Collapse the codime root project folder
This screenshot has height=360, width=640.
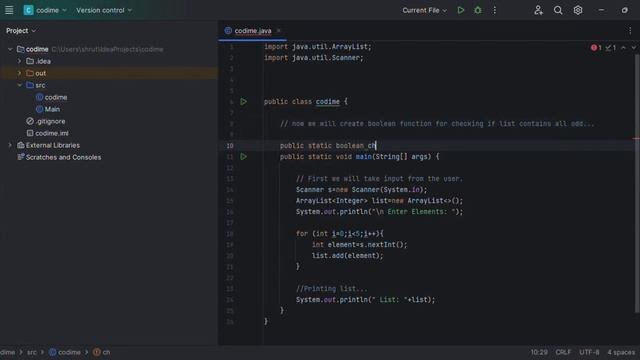point(10,49)
